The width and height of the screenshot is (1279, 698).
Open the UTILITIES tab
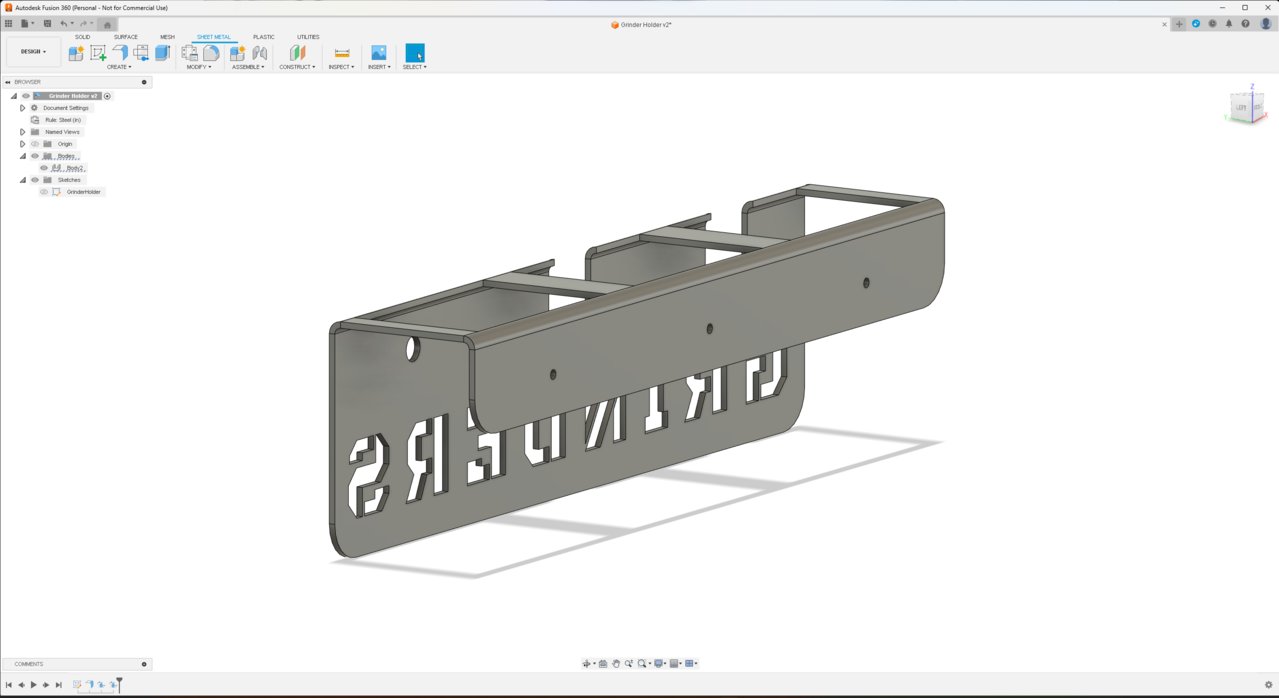(x=308, y=37)
